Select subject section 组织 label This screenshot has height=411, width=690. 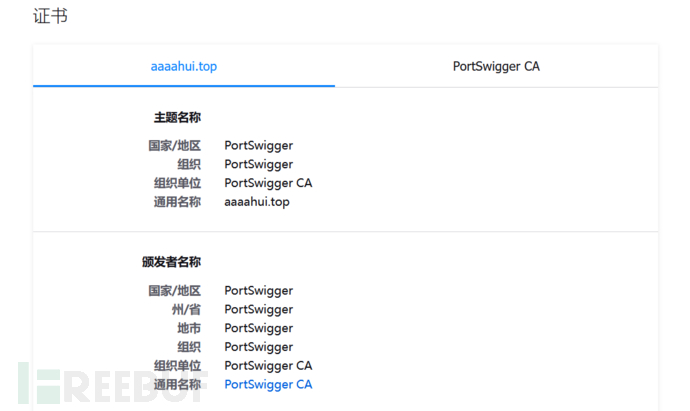point(189,164)
